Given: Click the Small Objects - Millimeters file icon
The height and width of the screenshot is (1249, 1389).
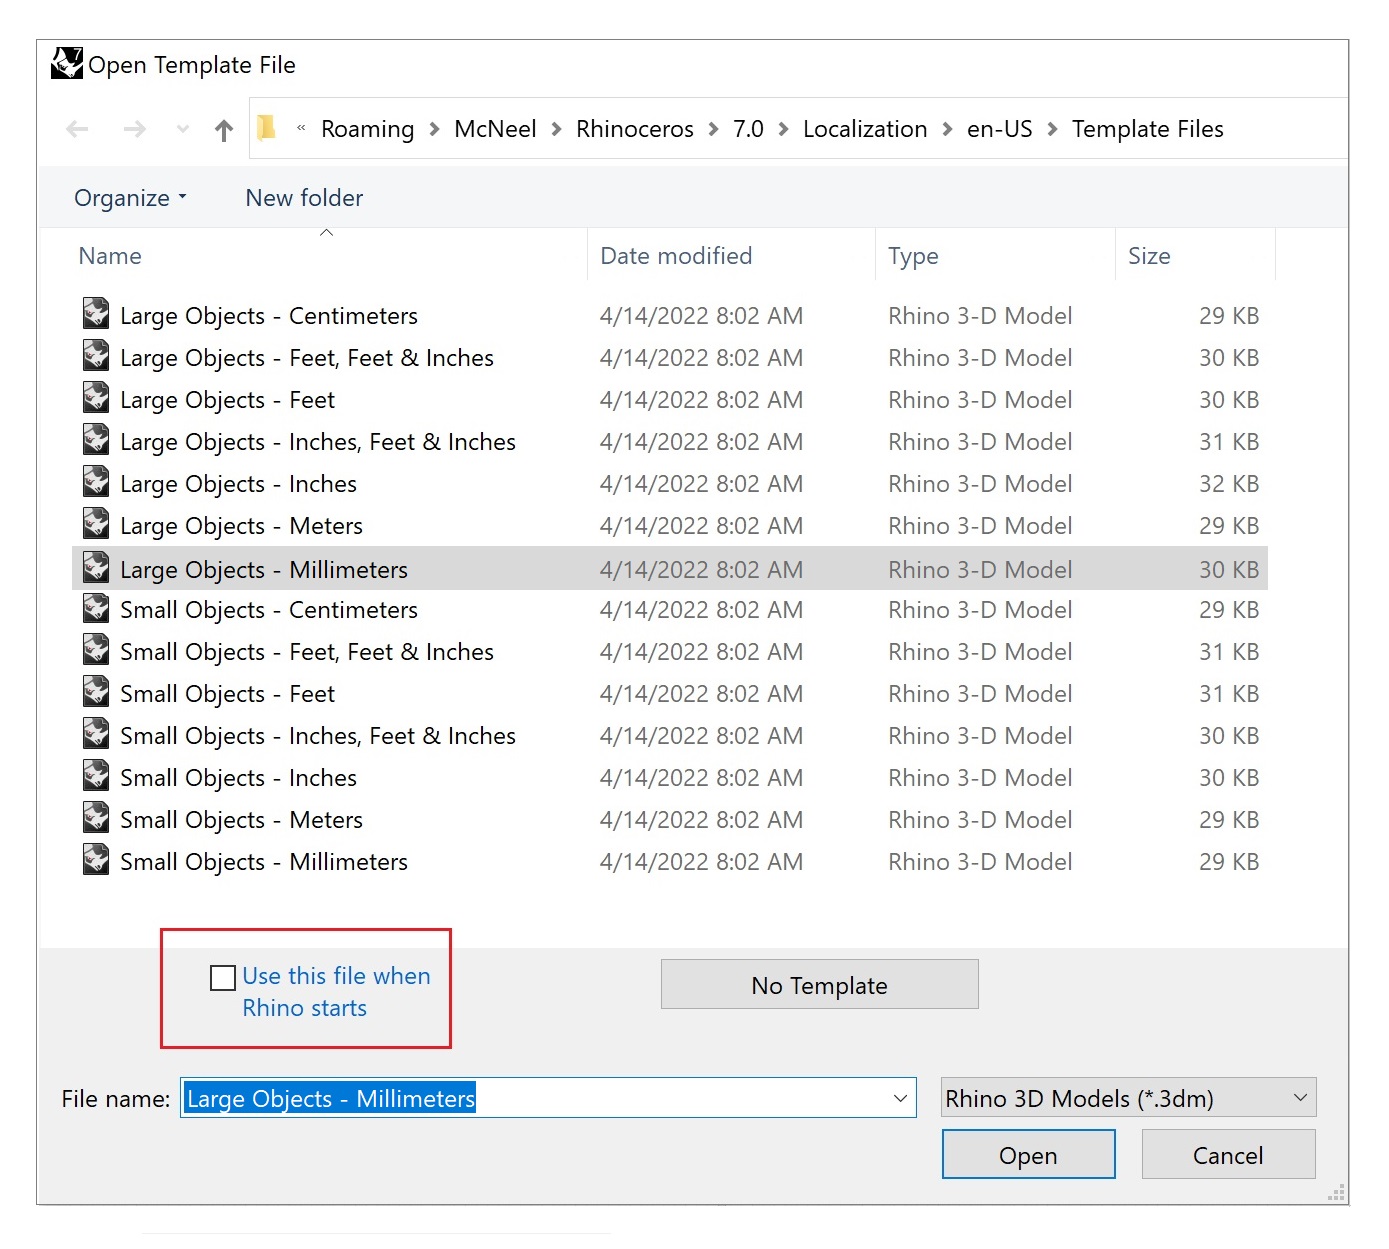Looking at the screenshot, I should pos(96,860).
